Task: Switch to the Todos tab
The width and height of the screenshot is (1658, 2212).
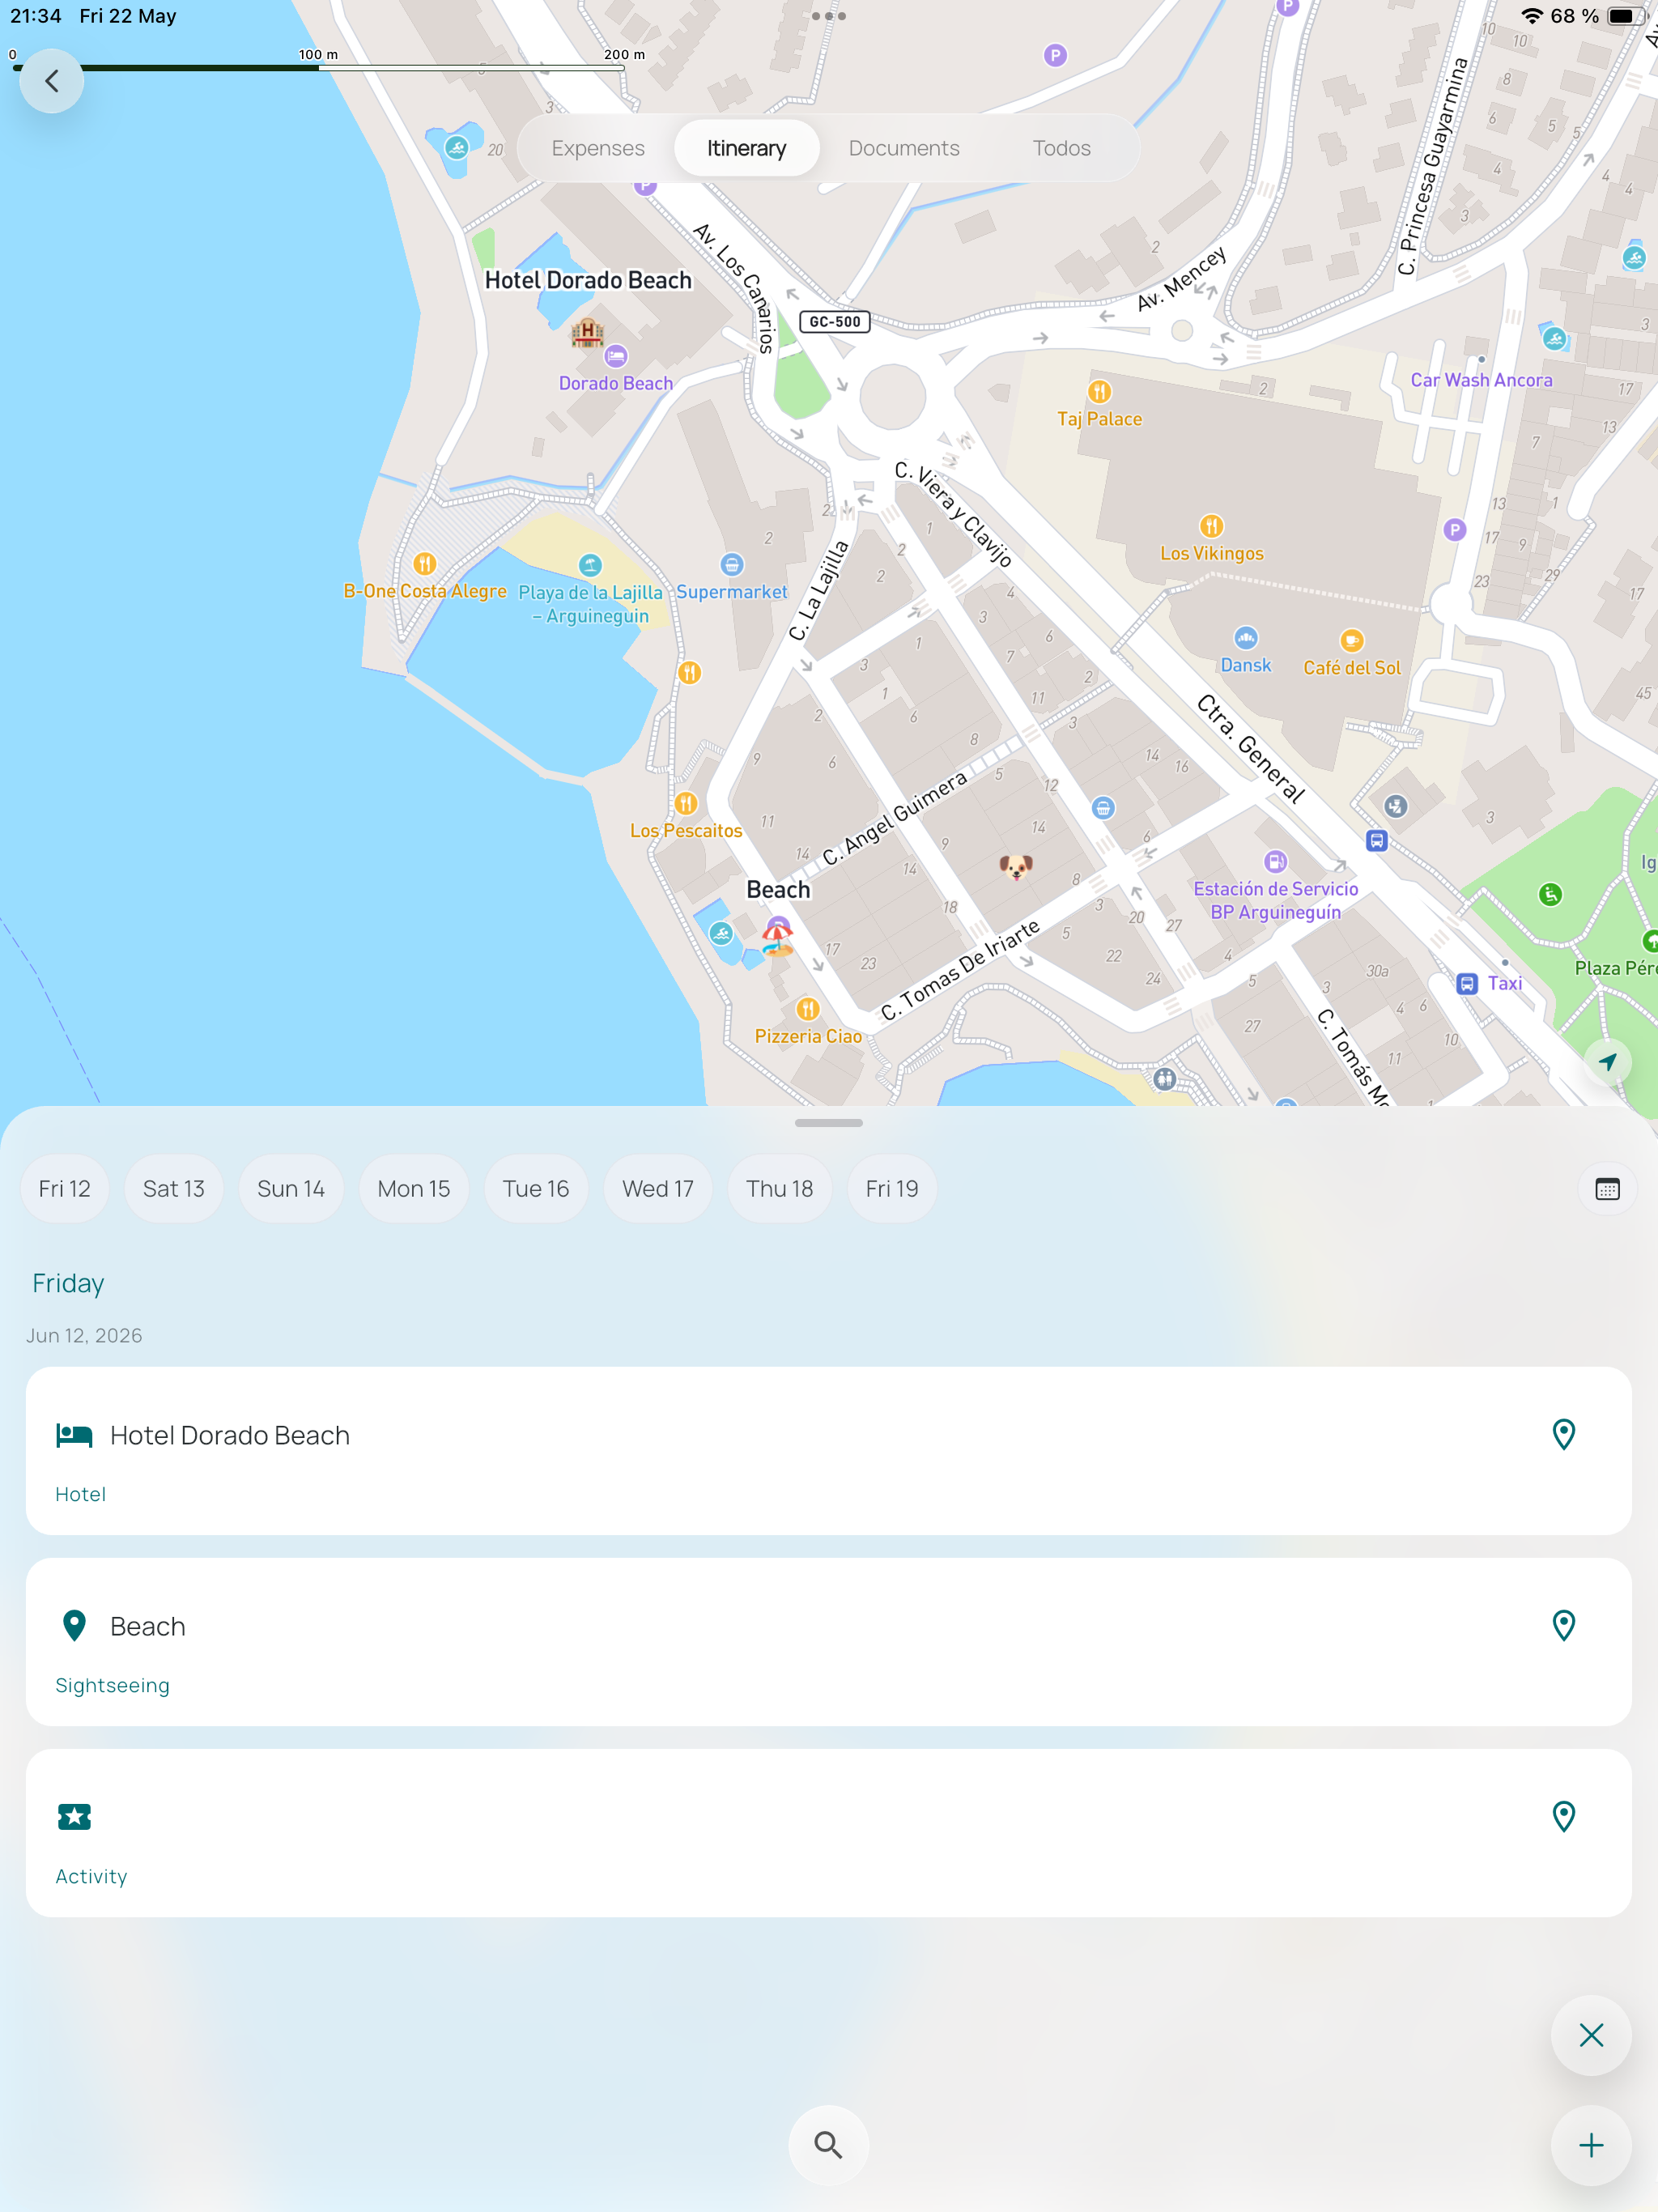Action: click(1061, 148)
